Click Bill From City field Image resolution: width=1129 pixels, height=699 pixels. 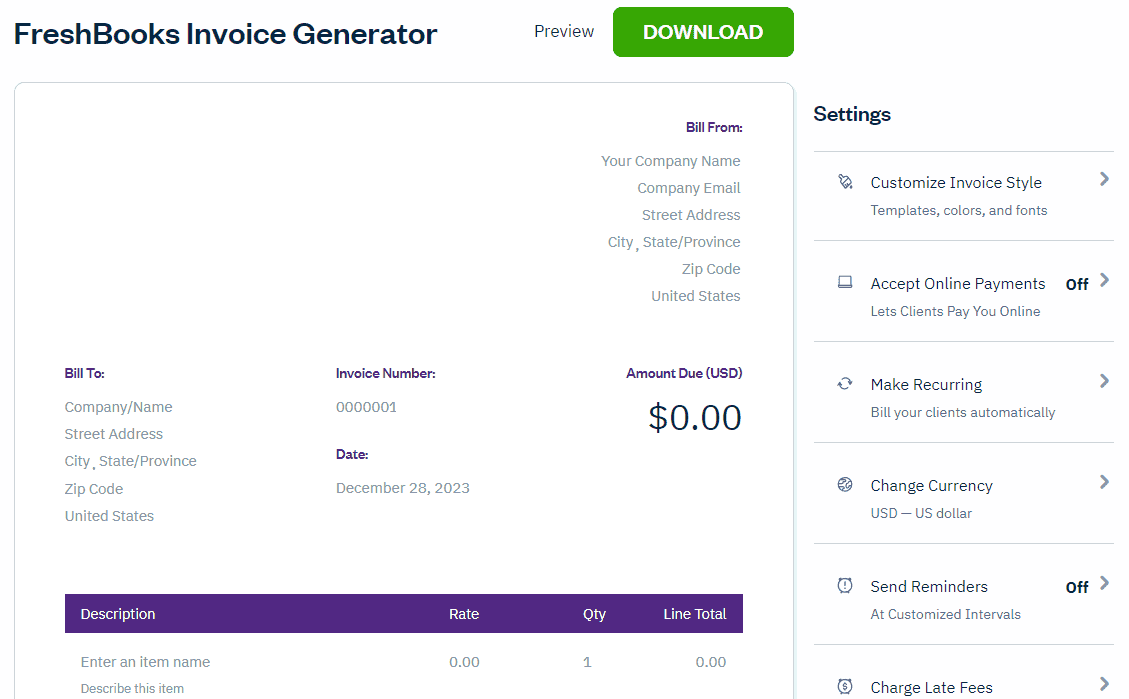(620, 242)
